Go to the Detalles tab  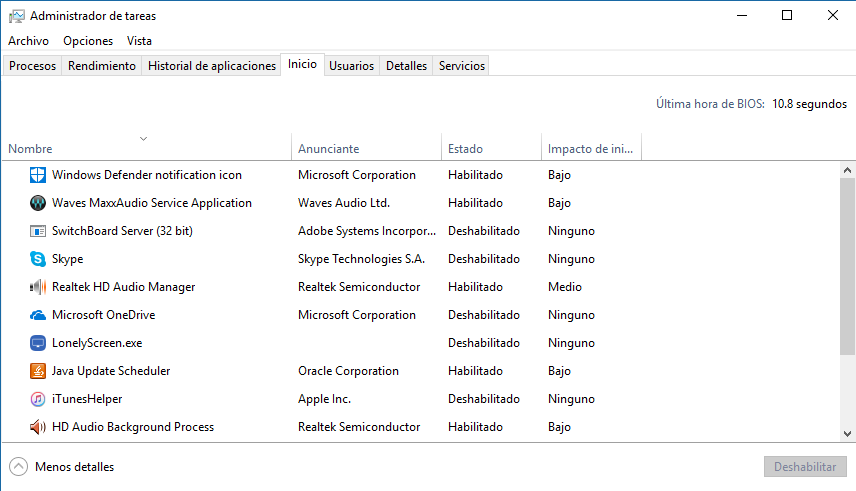pos(406,66)
